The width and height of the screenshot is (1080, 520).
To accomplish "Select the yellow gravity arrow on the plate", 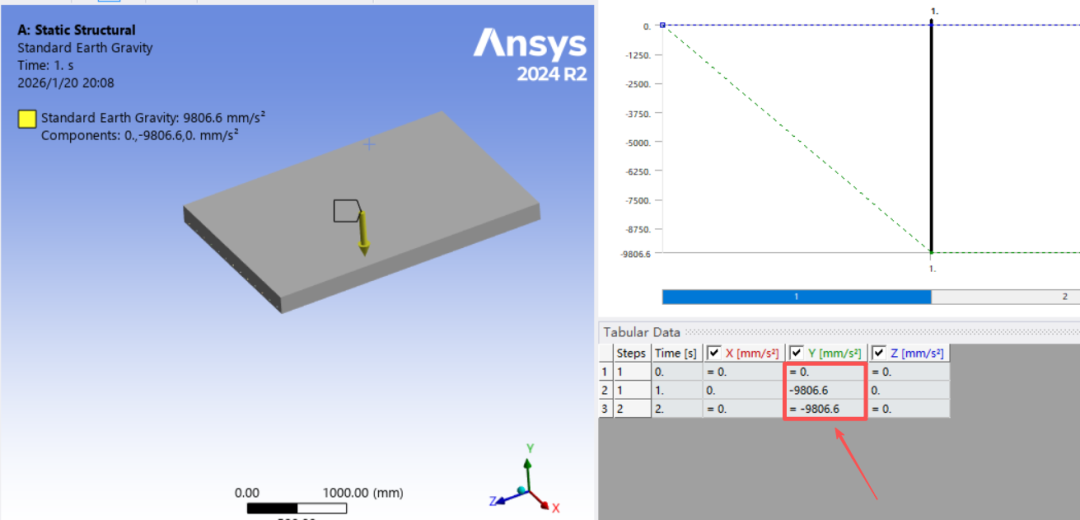I will coord(363,234).
